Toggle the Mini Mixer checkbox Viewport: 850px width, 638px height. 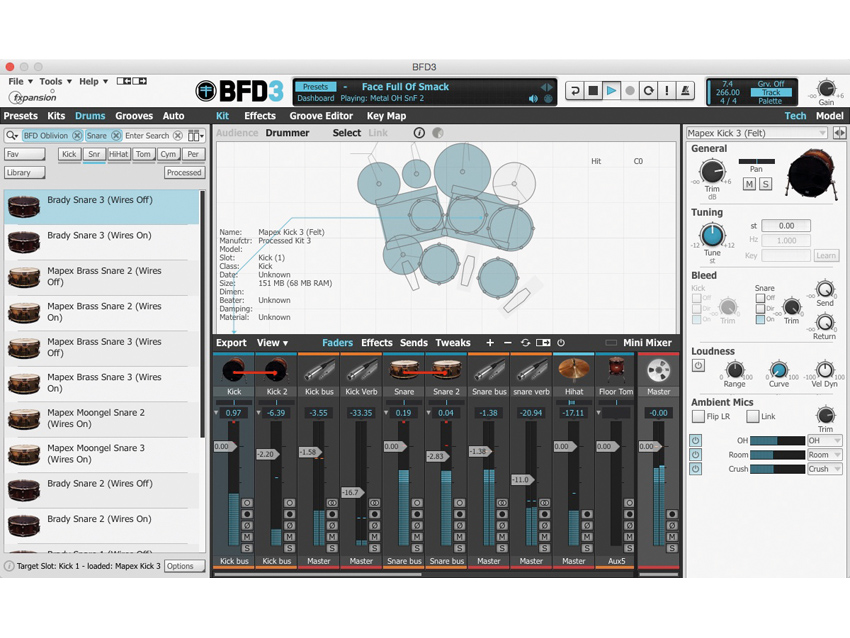point(611,343)
